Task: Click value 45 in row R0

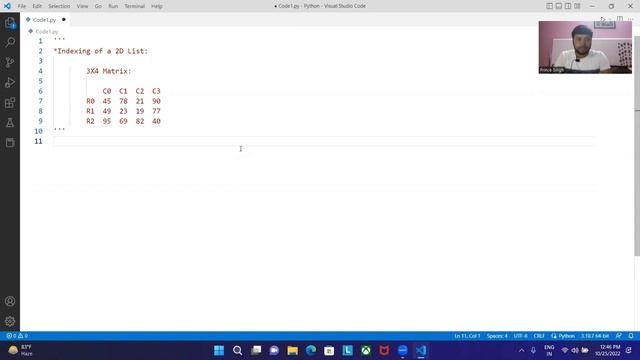Action: (107, 101)
